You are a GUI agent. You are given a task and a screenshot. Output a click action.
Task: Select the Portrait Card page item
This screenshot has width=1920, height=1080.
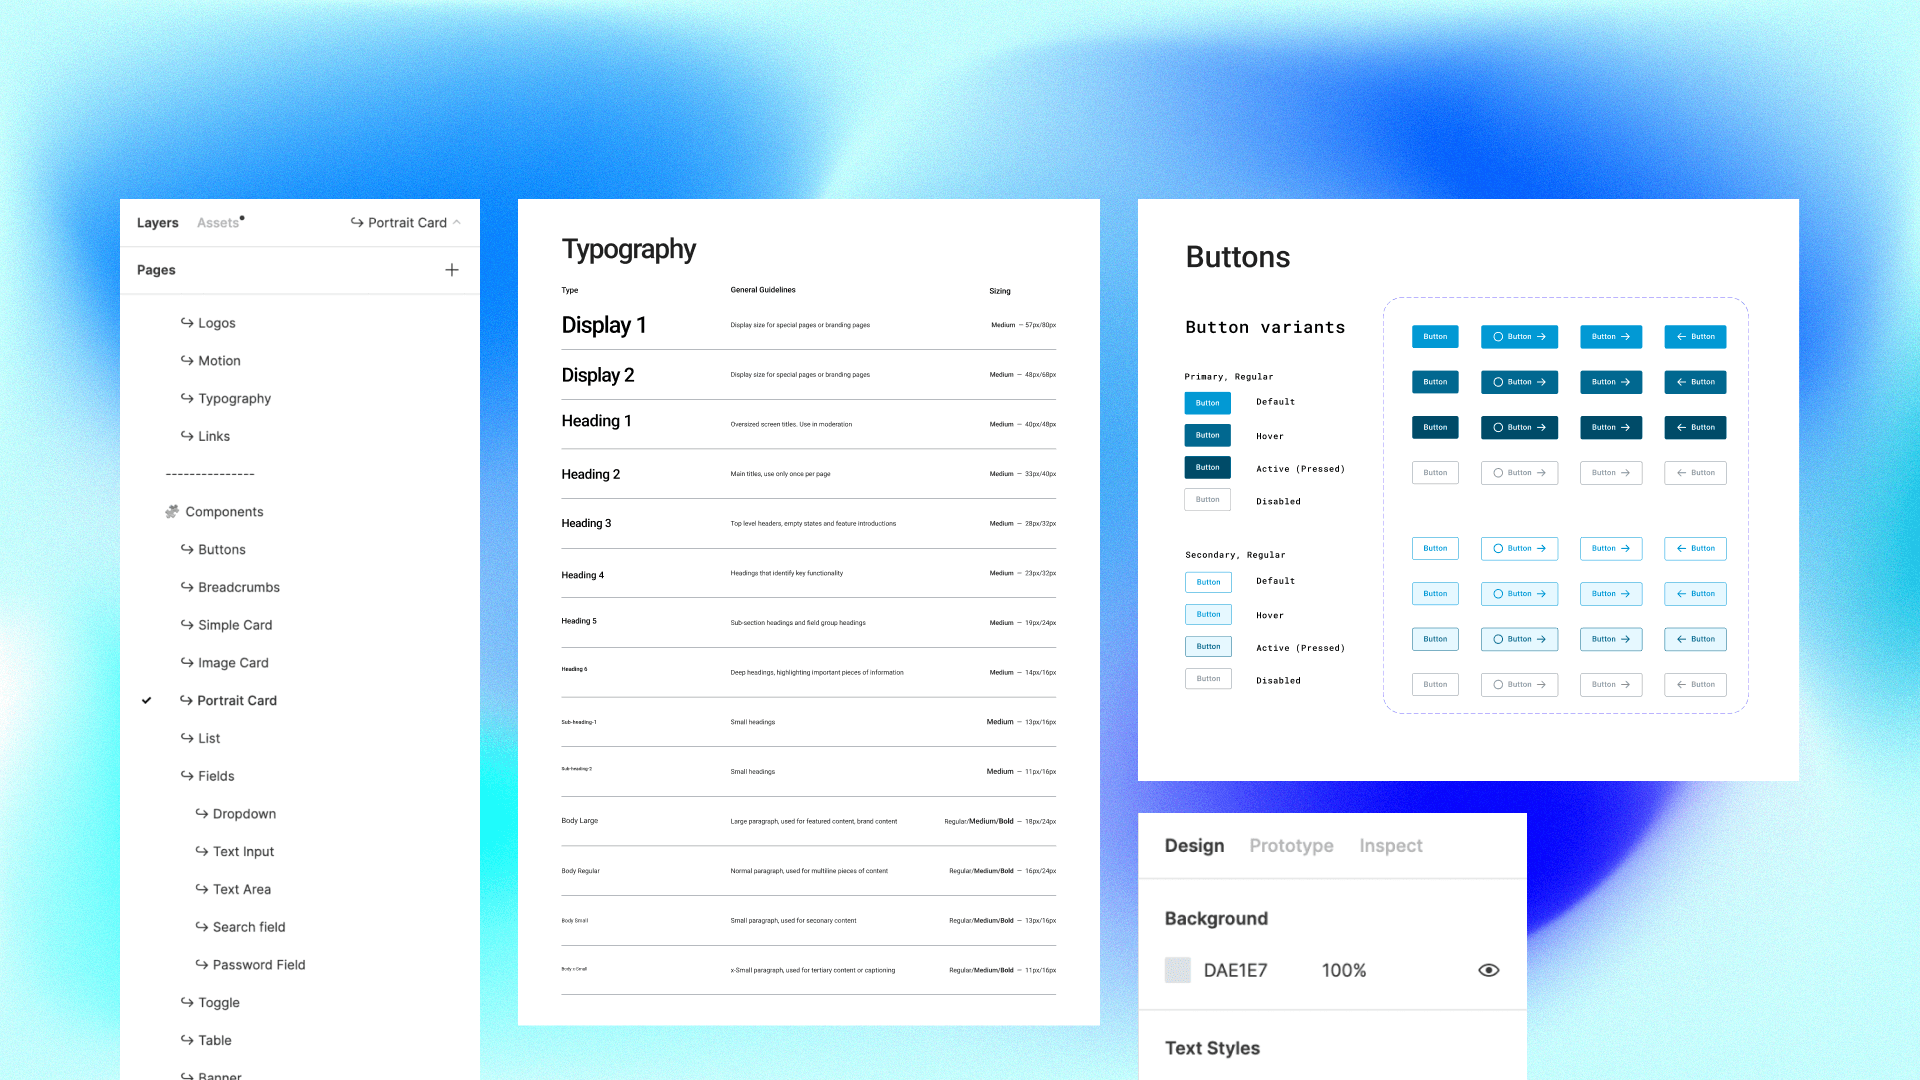coord(239,700)
